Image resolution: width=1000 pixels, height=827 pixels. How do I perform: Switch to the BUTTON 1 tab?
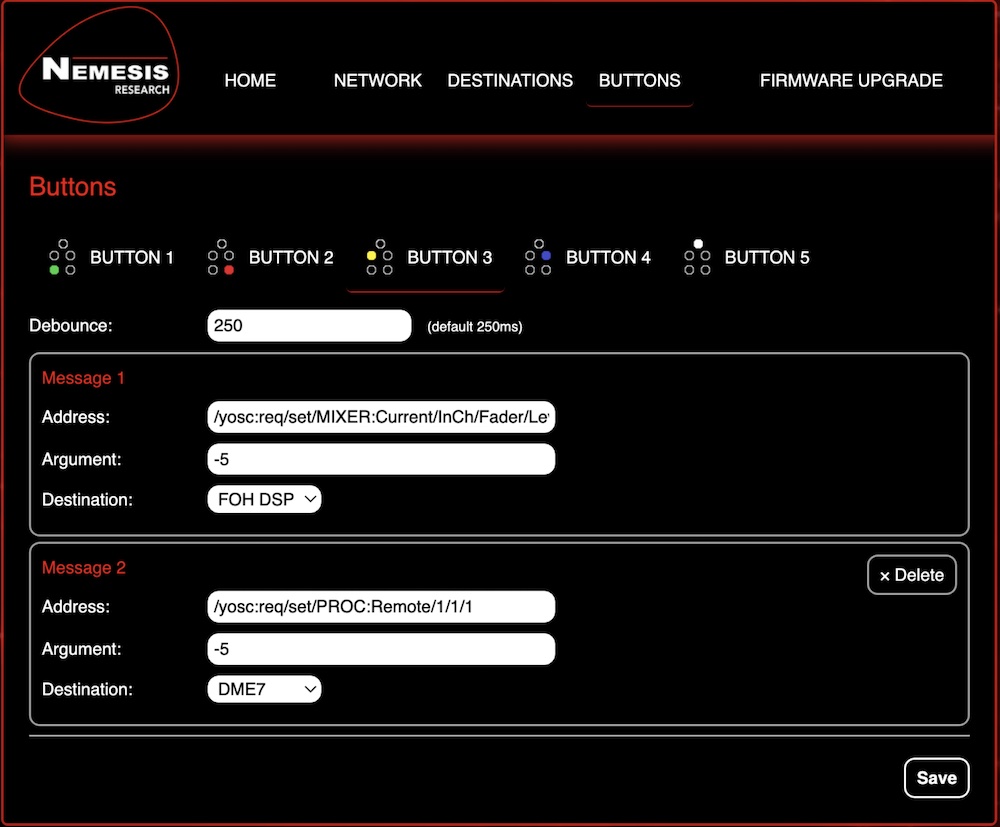tap(131, 257)
